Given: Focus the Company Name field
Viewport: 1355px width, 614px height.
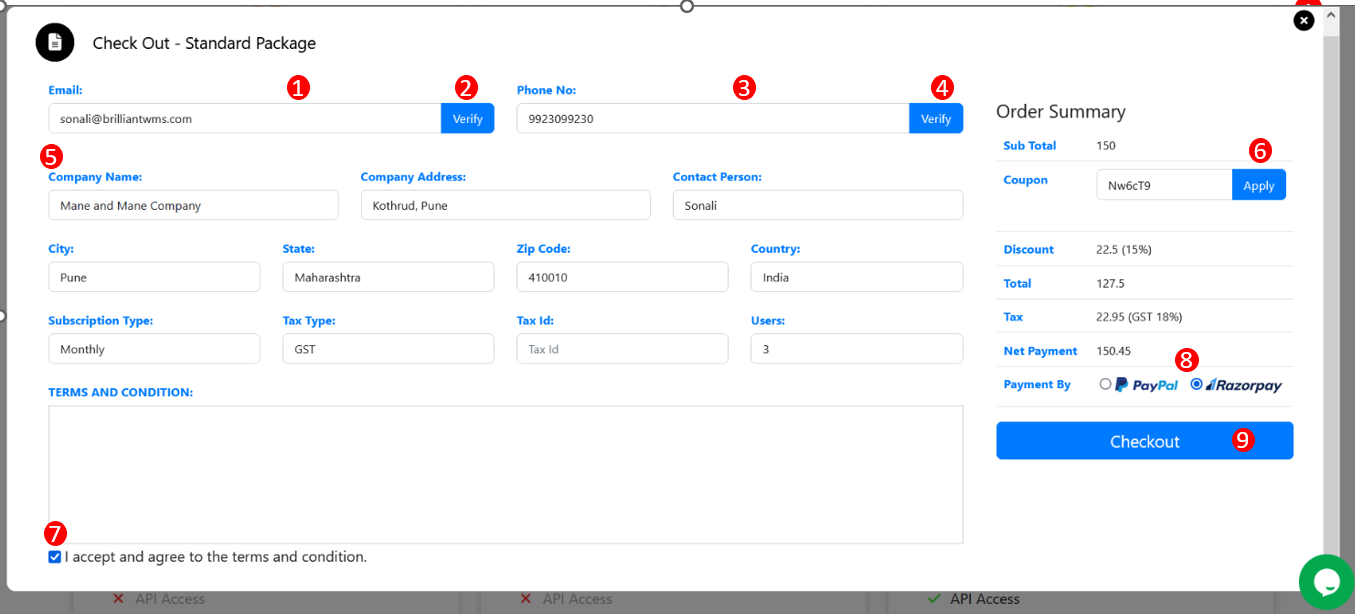Looking at the screenshot, I should pos(193,205).
